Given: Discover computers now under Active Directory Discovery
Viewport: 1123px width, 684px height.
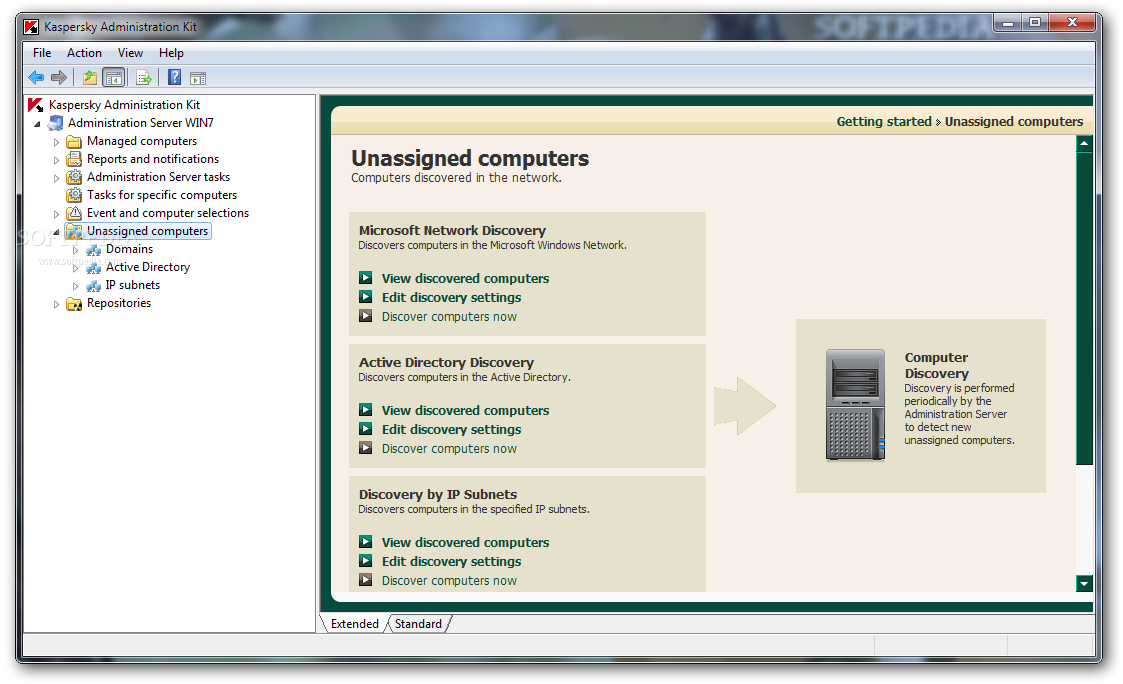Looking at the screenshot, I should pyautogui.click(x=449, y=448).
